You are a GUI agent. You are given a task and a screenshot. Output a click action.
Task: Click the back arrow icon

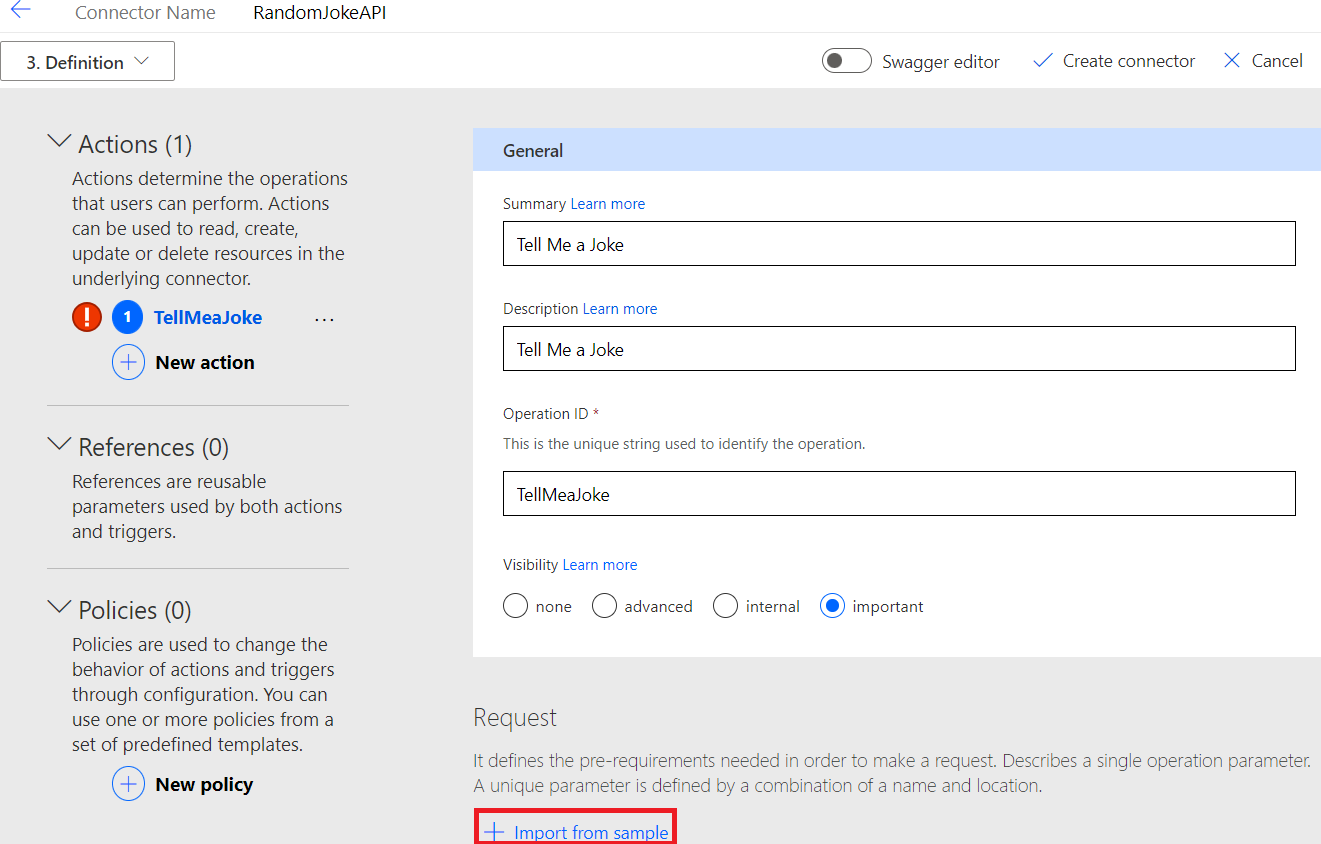21,11
